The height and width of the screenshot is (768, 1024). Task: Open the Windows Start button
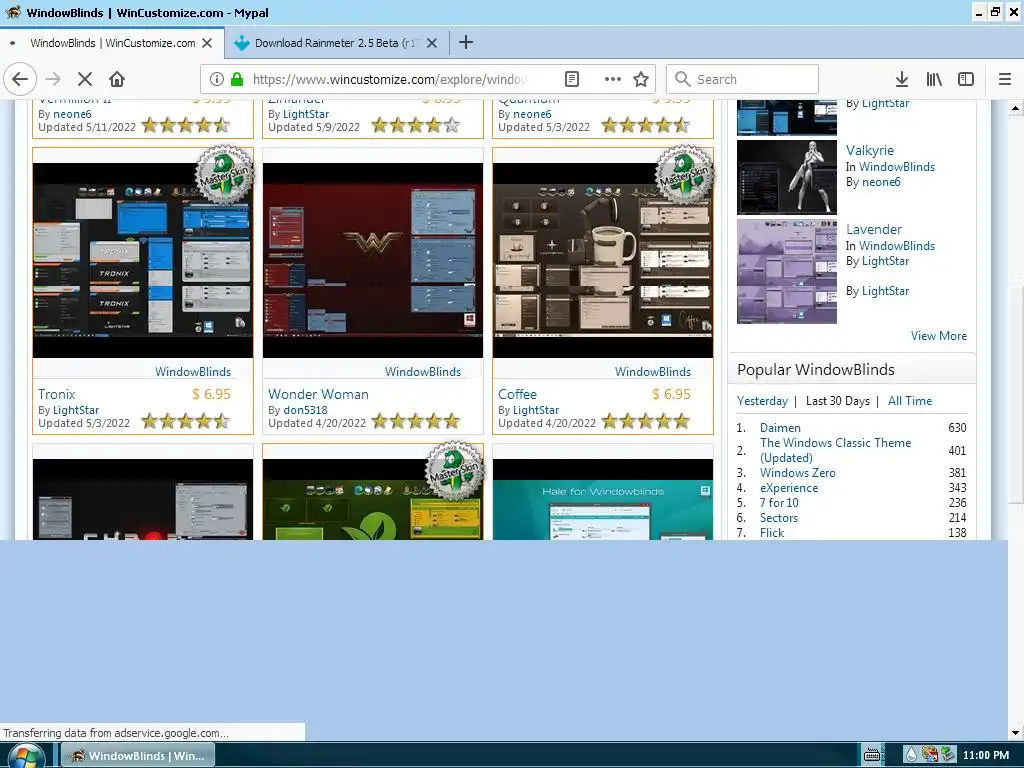[26, 756]
